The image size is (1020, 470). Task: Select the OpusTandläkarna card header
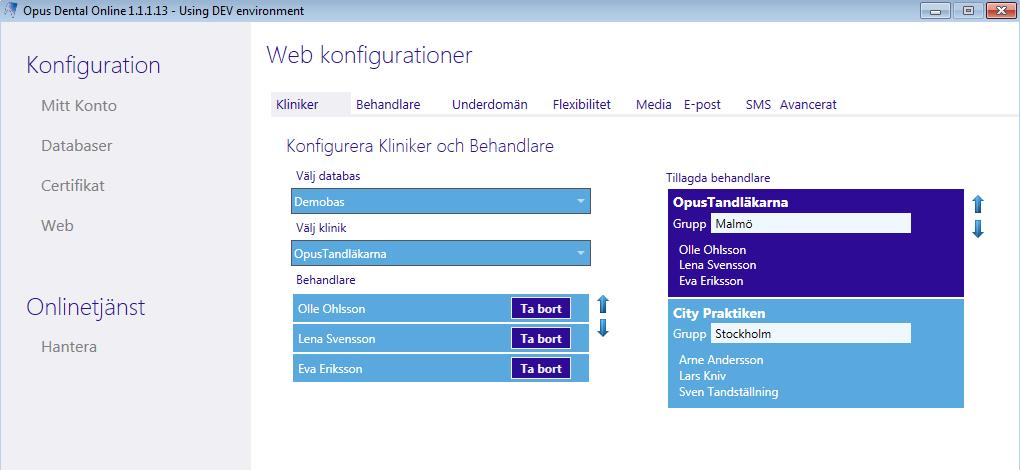[731, 202]
